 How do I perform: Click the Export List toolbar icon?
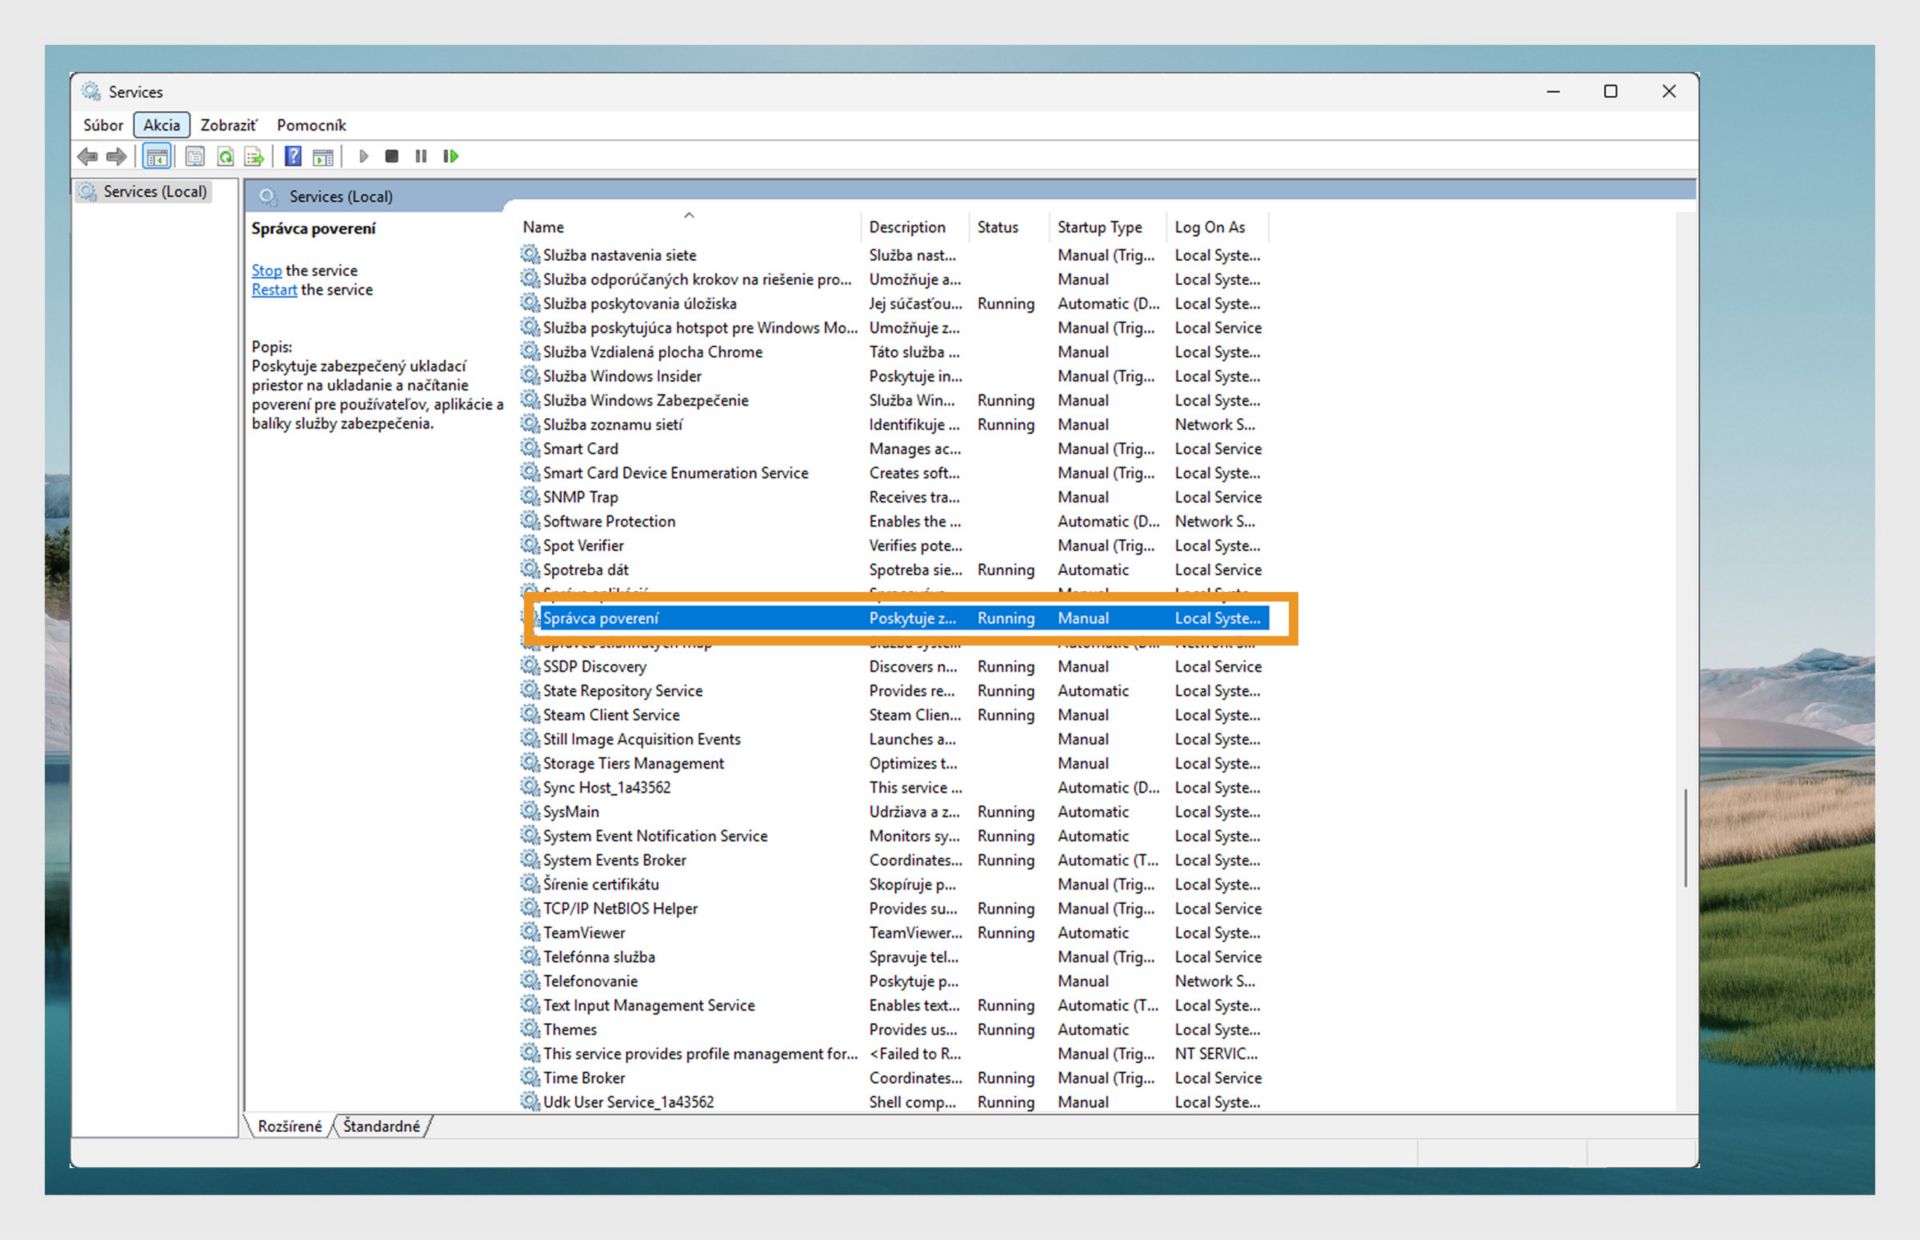254,156
